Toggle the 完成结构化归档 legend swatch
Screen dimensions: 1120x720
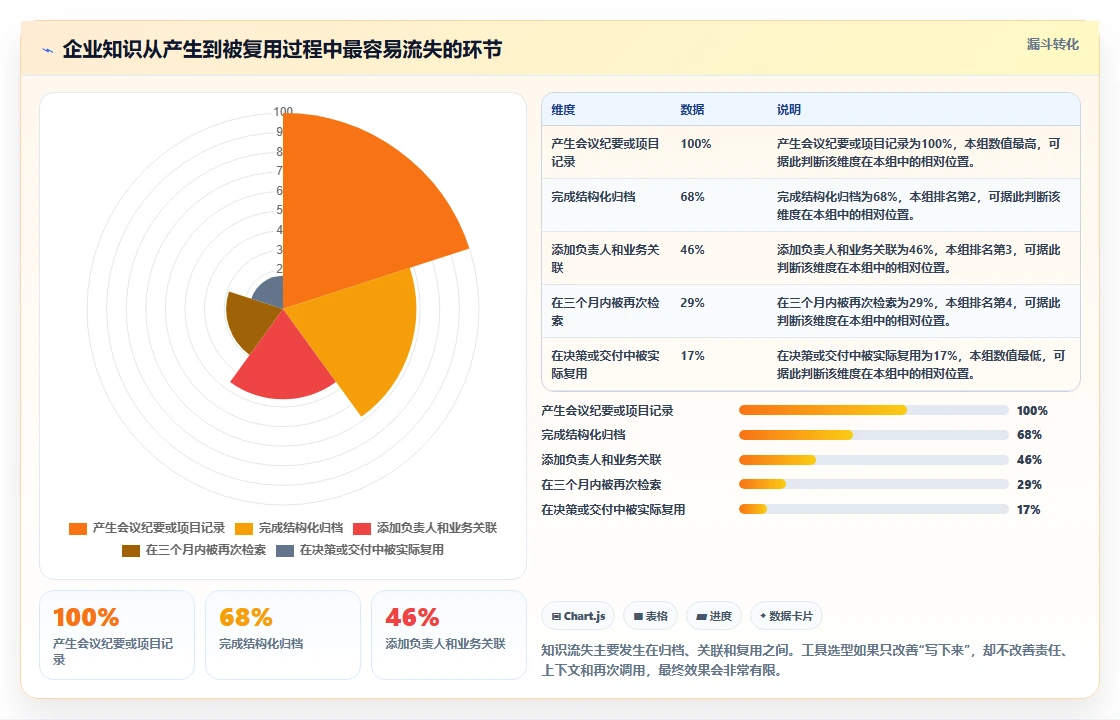click(x=244, y=529)
